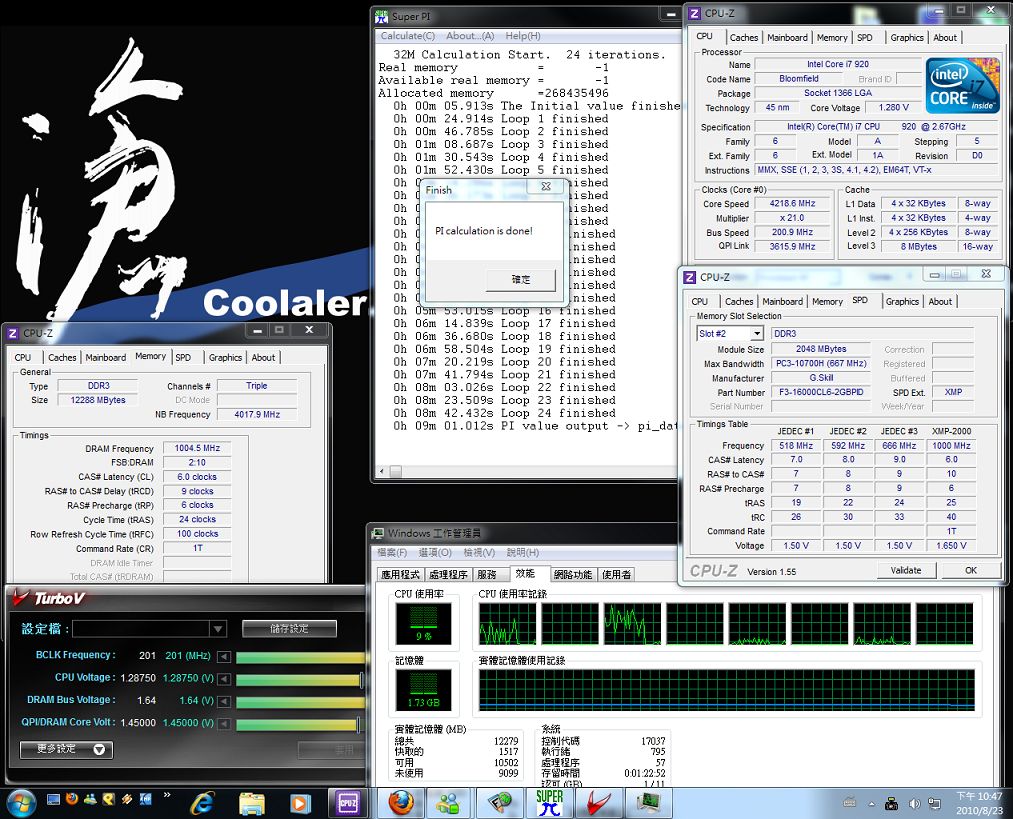Viewport: 1013px width, 819px height.
Task: Open About...(A) menu in Super PI
Action: 470,36
